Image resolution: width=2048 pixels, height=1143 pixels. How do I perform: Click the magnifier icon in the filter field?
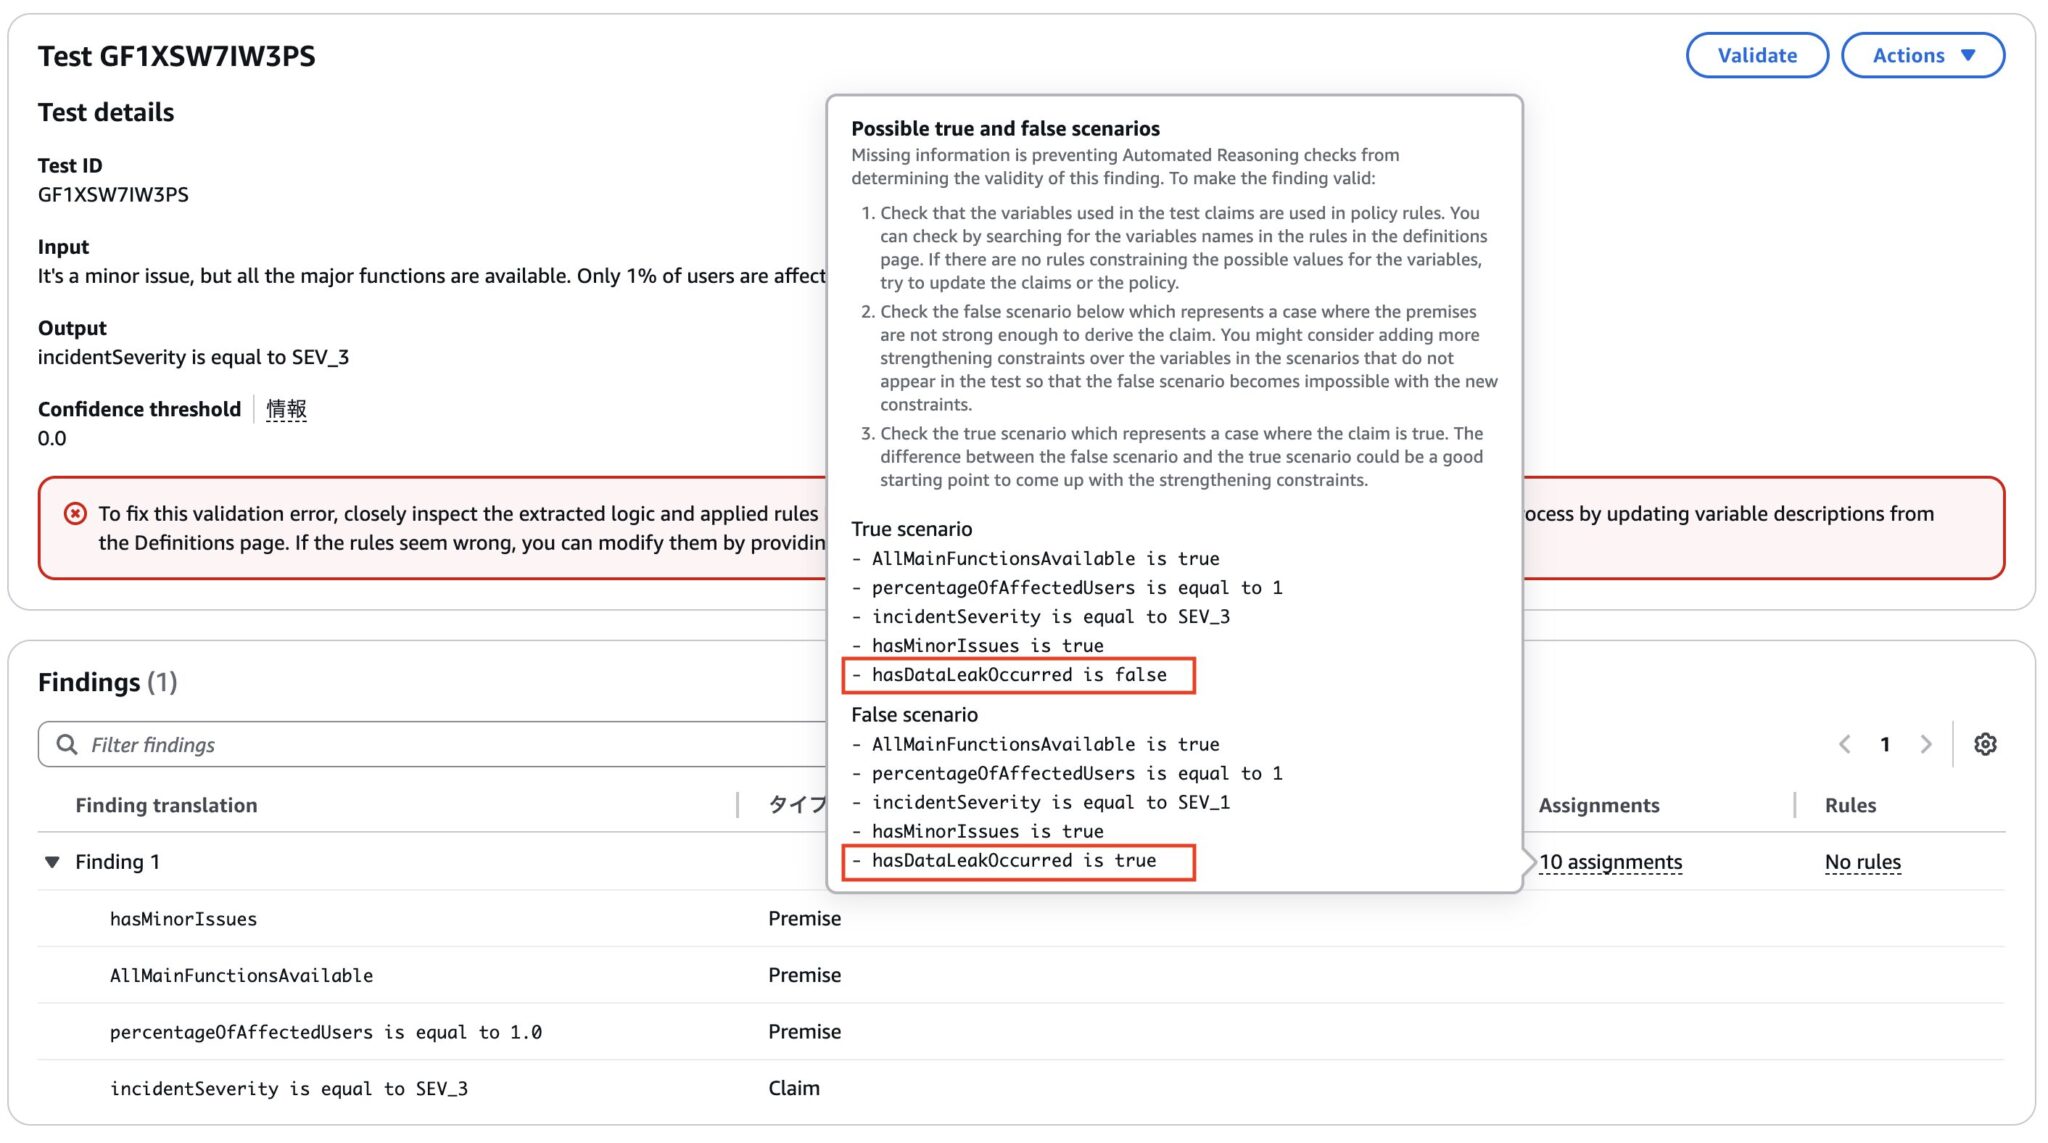coord(67,744)
